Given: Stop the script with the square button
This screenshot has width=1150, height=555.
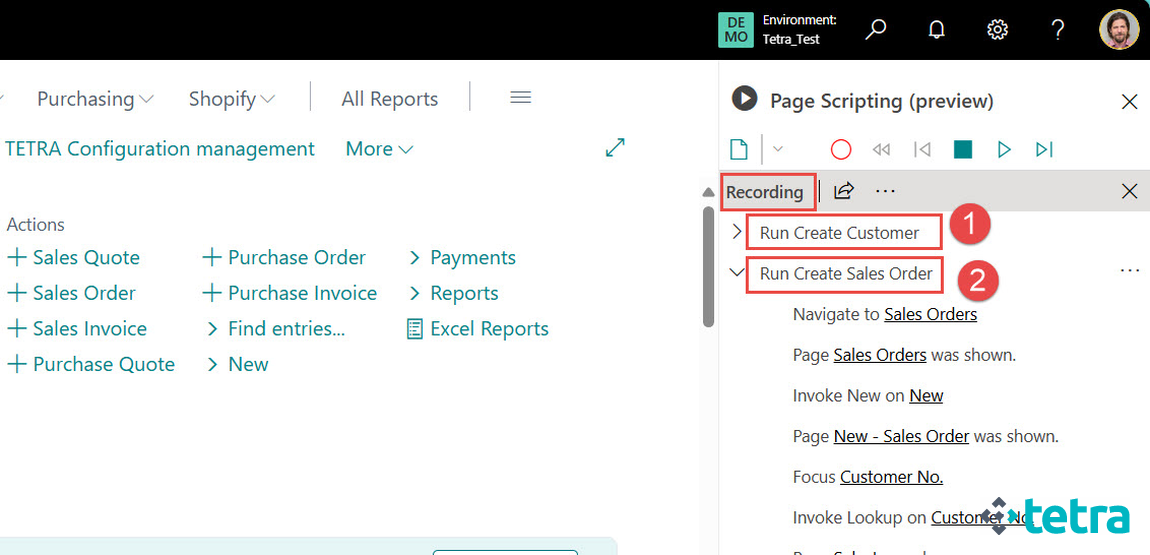Looking at the screenshot, I should [963, 150].
